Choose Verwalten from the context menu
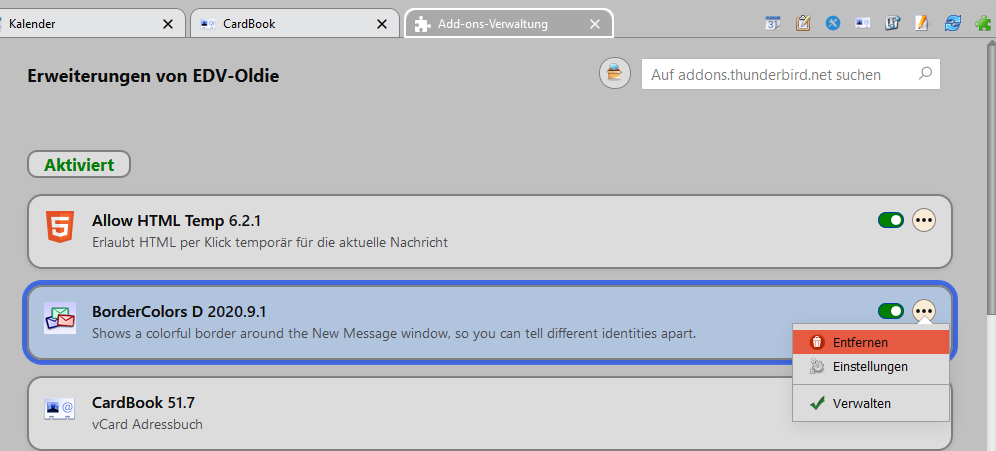This screenshot has height=451, width=996. tap(871, 403)
